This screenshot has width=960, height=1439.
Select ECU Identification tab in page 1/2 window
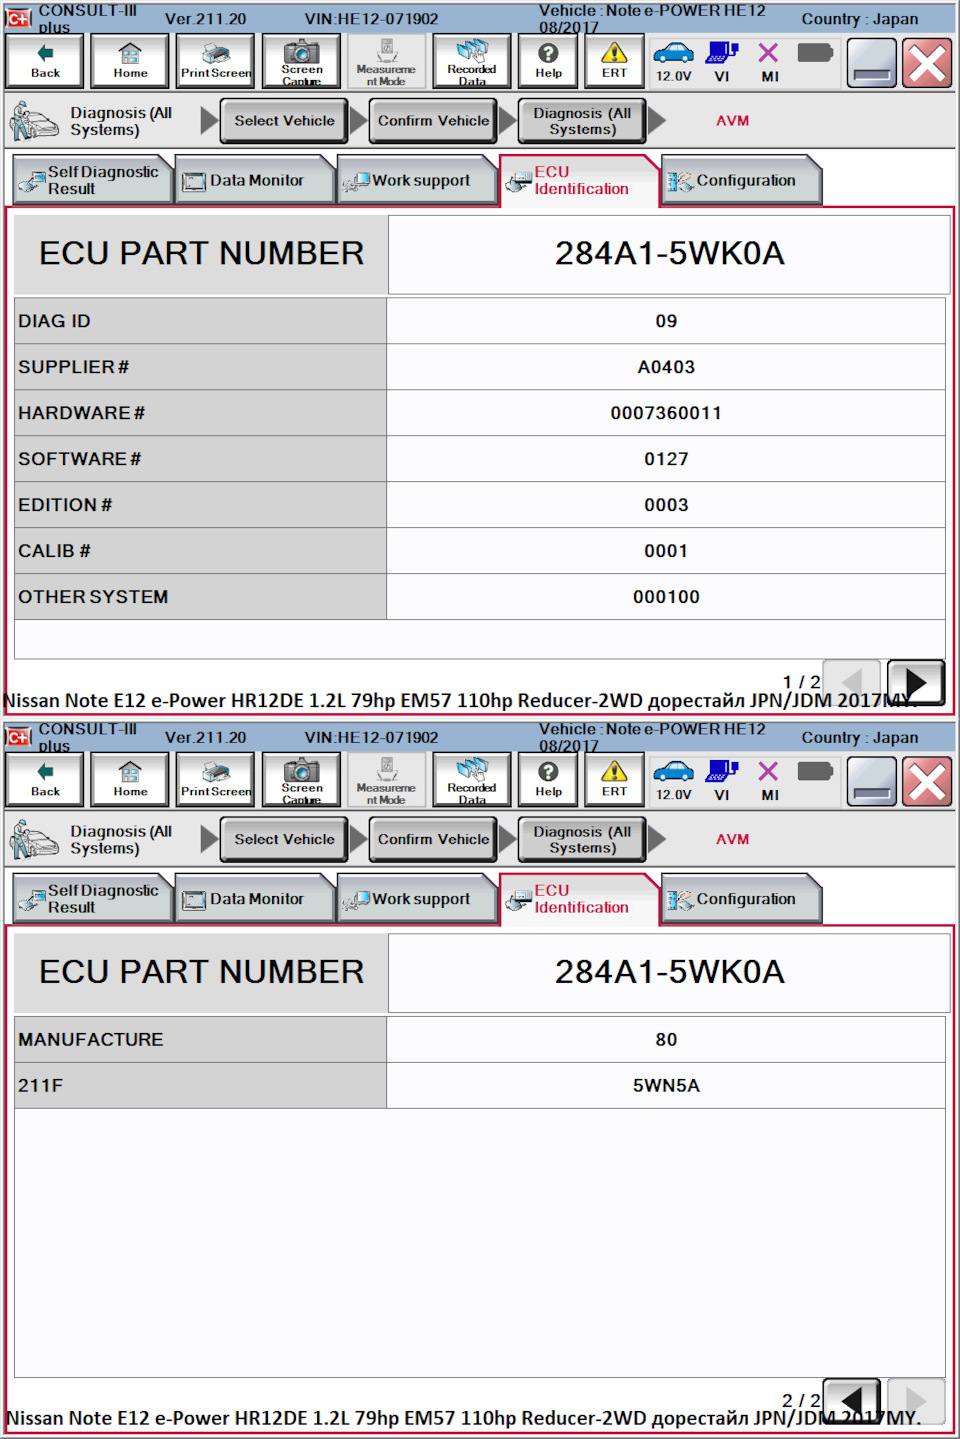click(580, 180)
